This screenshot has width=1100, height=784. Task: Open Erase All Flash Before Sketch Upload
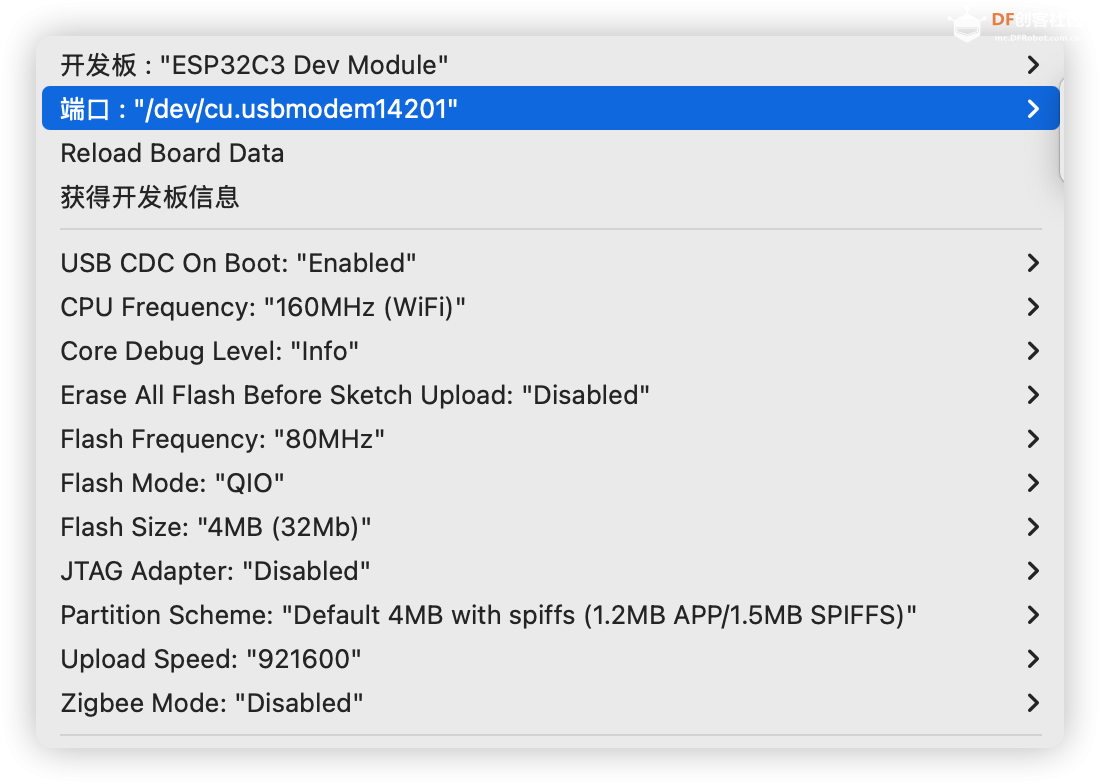click(x=355, y=395)
